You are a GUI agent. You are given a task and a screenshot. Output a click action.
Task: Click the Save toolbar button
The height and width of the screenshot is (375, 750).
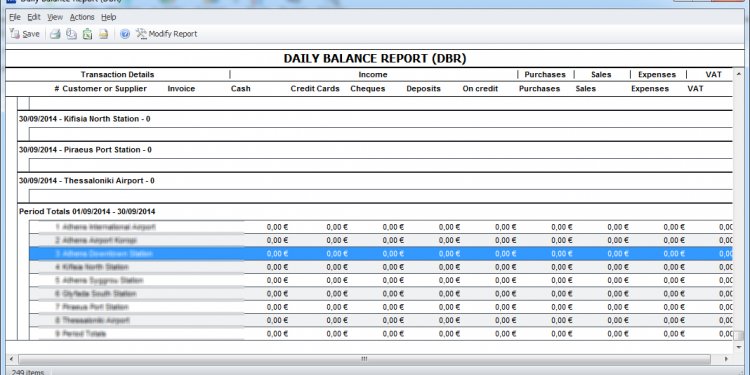tap(25, 34)
